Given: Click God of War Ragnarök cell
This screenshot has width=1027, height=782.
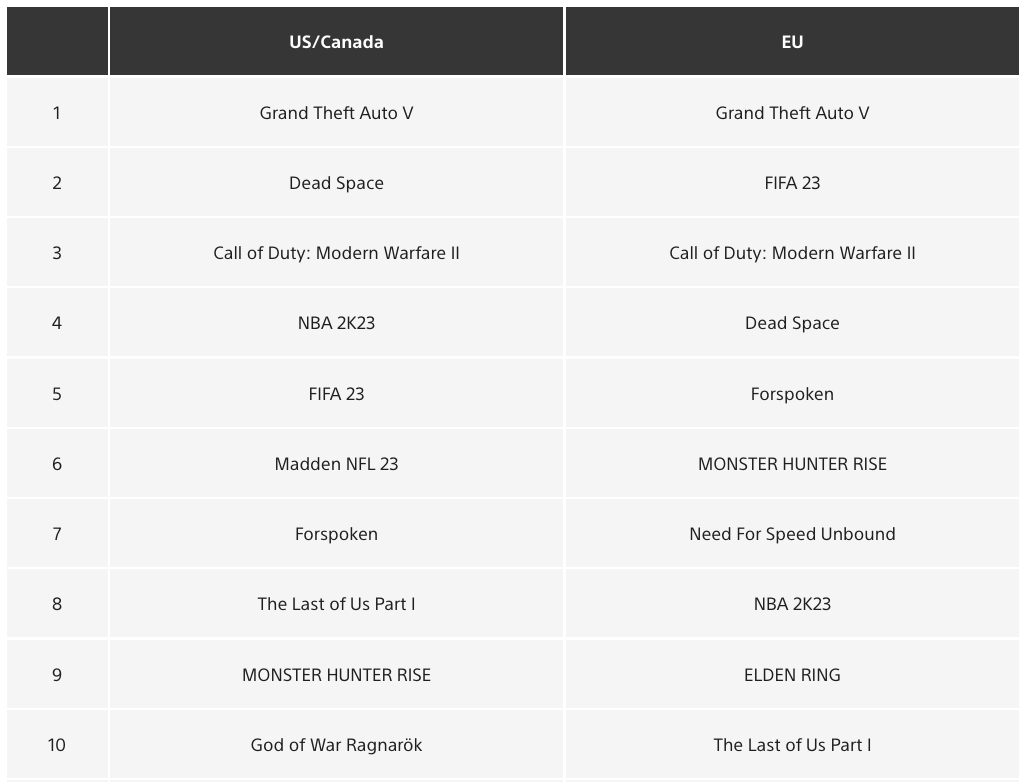Looking at the screenshot, I should click(336, 745).
